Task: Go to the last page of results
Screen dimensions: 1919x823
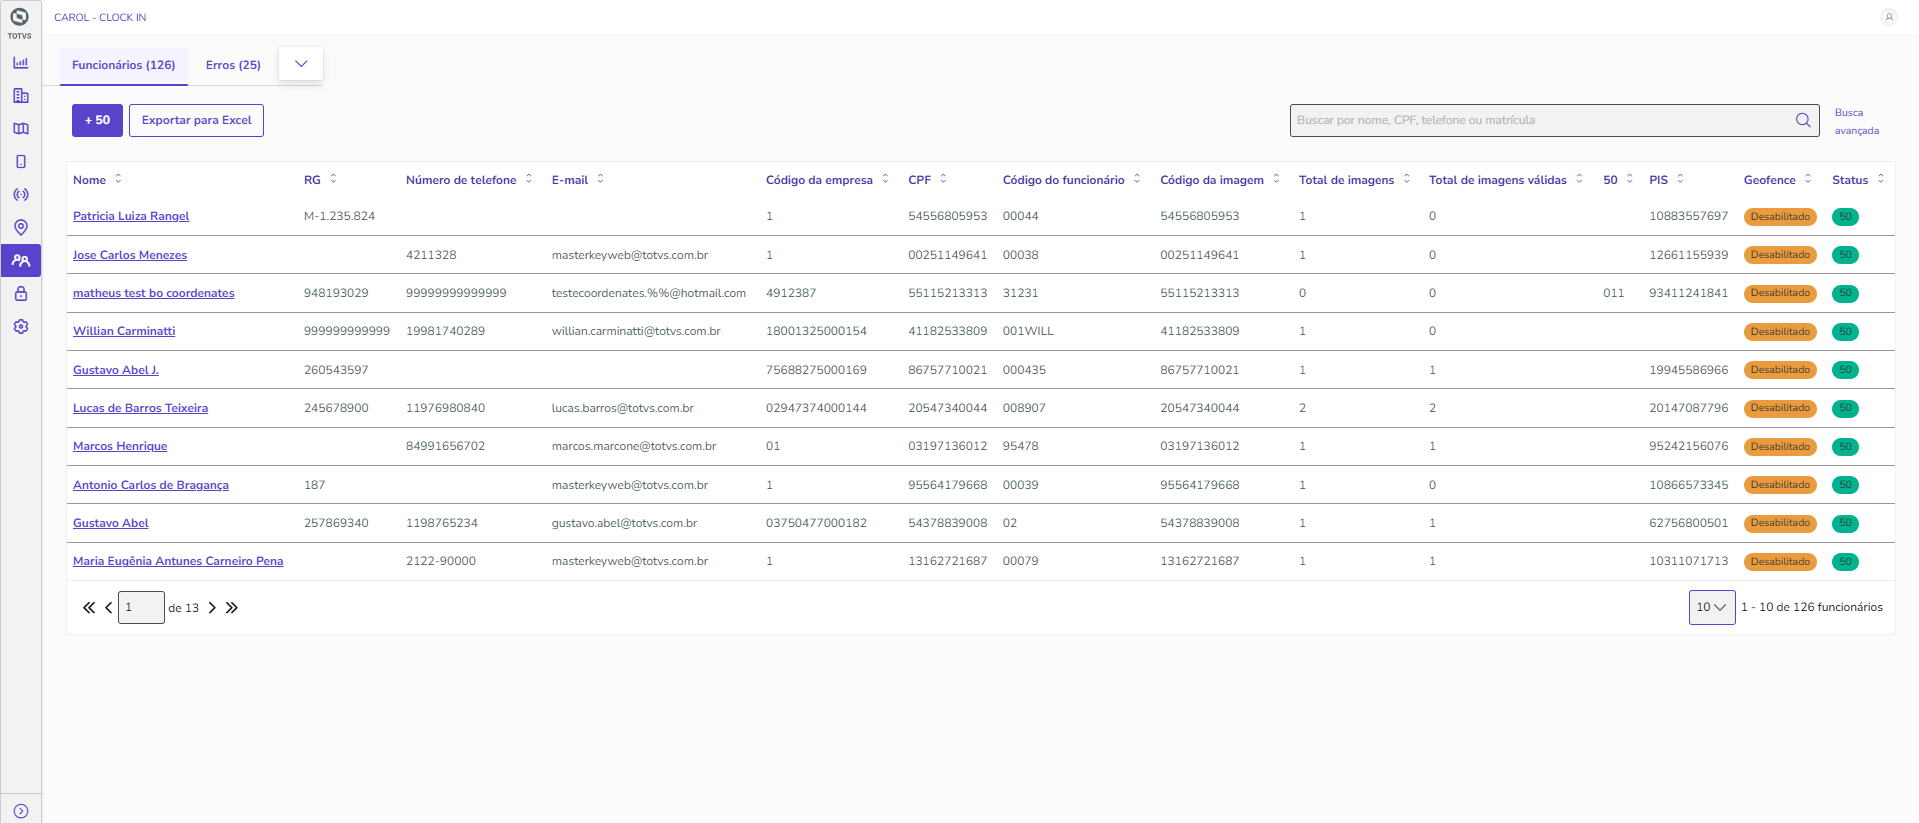Action: pyautogui.click(x=232, y=608)
